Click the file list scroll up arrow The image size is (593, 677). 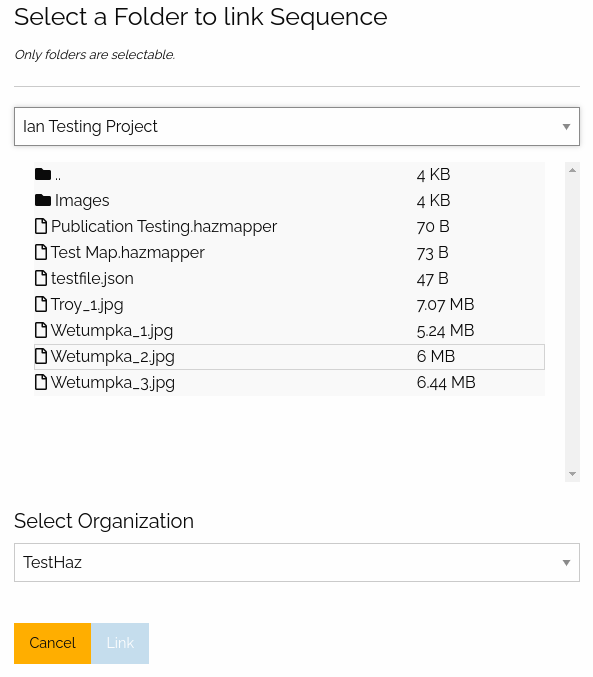coord(572,171)
